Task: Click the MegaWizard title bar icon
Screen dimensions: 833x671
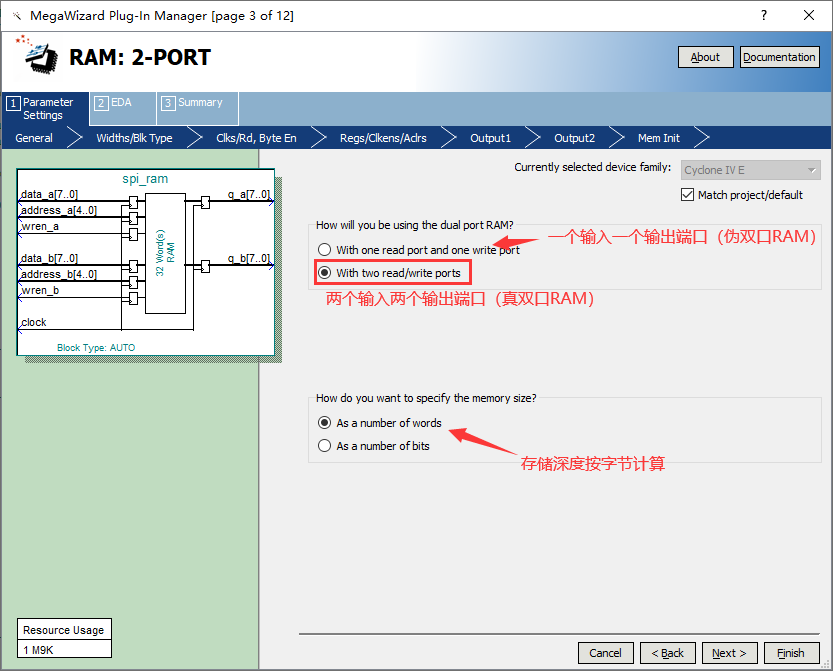Action: 15,16
